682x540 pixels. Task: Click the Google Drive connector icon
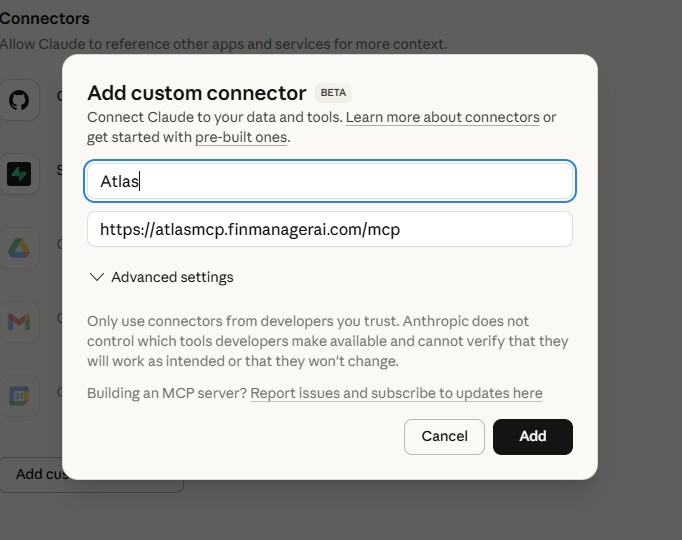[19, 248]
